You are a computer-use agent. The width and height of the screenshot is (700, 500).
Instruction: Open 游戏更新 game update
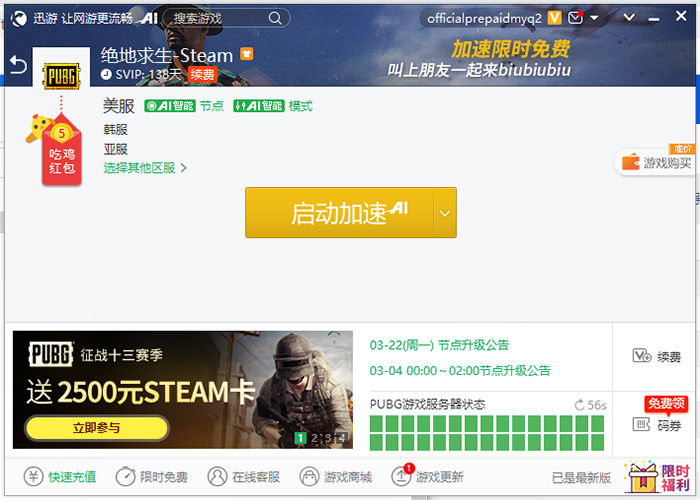pos(428,476)
